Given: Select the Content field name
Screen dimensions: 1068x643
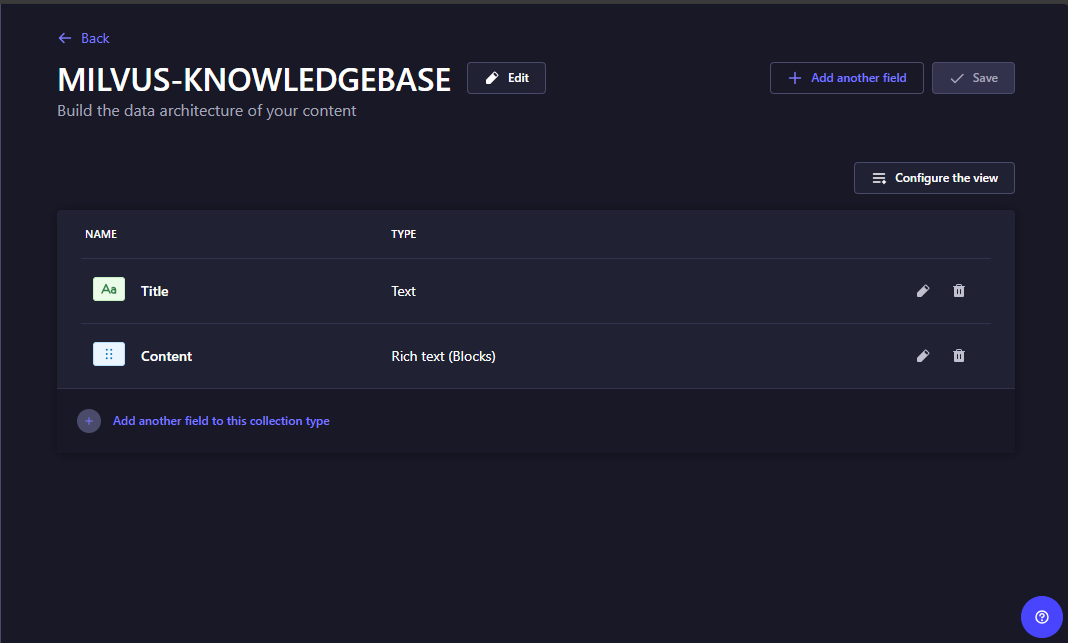Looking at the screenshot, I should point(166,356).
